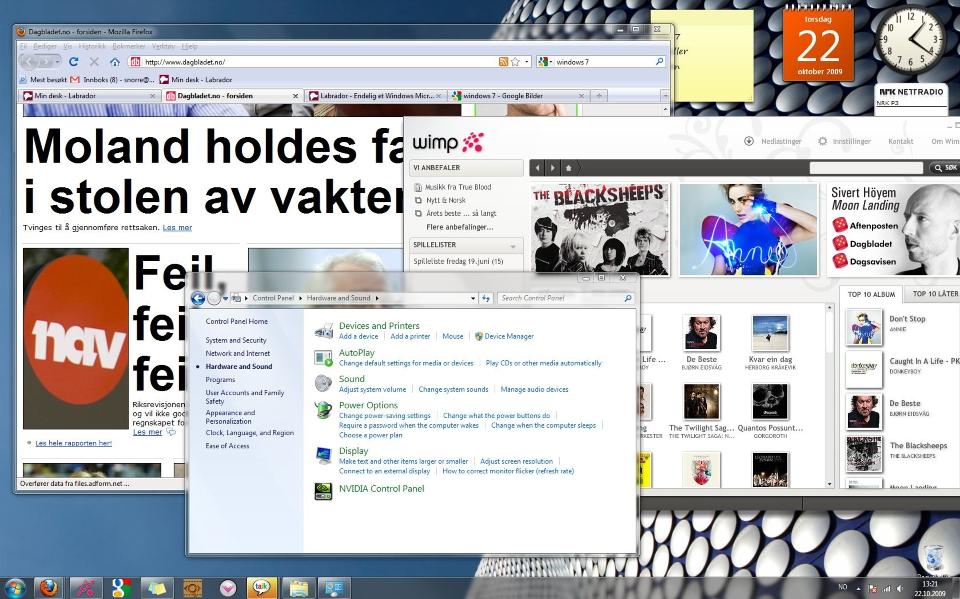960x599 pixels.
Task: Switch to Labrador - Endelig et Windows tab
Action: click(375, 96)
